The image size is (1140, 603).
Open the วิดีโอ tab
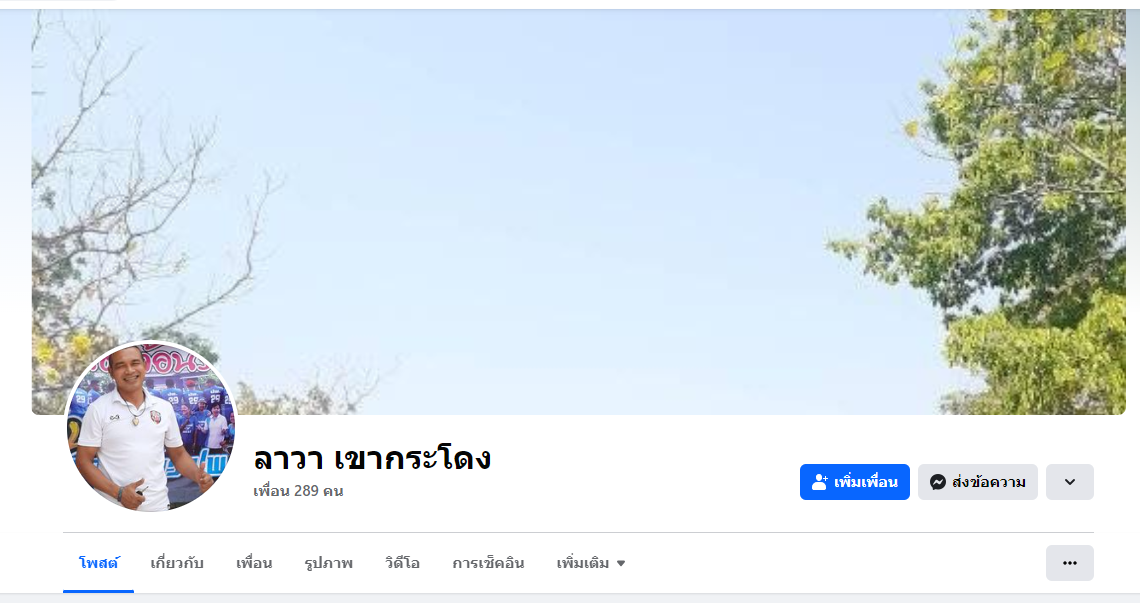pos(402,563)
